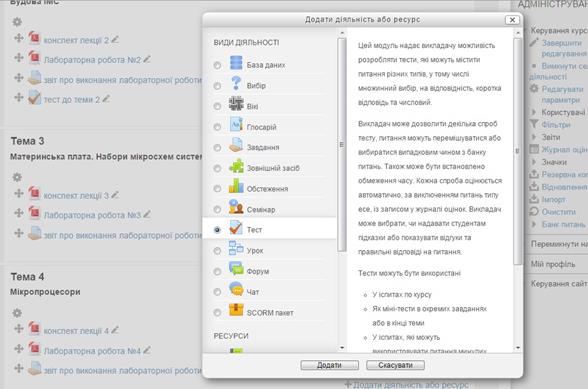Click the Форум speech bubbles icon

[236, 269]
